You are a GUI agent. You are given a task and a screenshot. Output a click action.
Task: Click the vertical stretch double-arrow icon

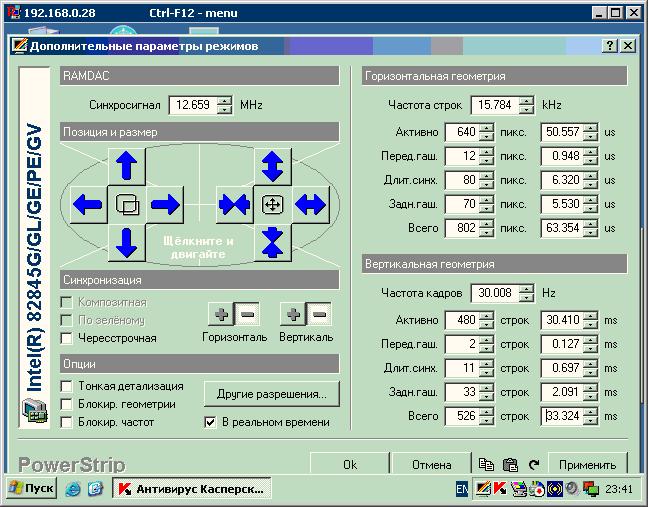click(x=272, y=166)
